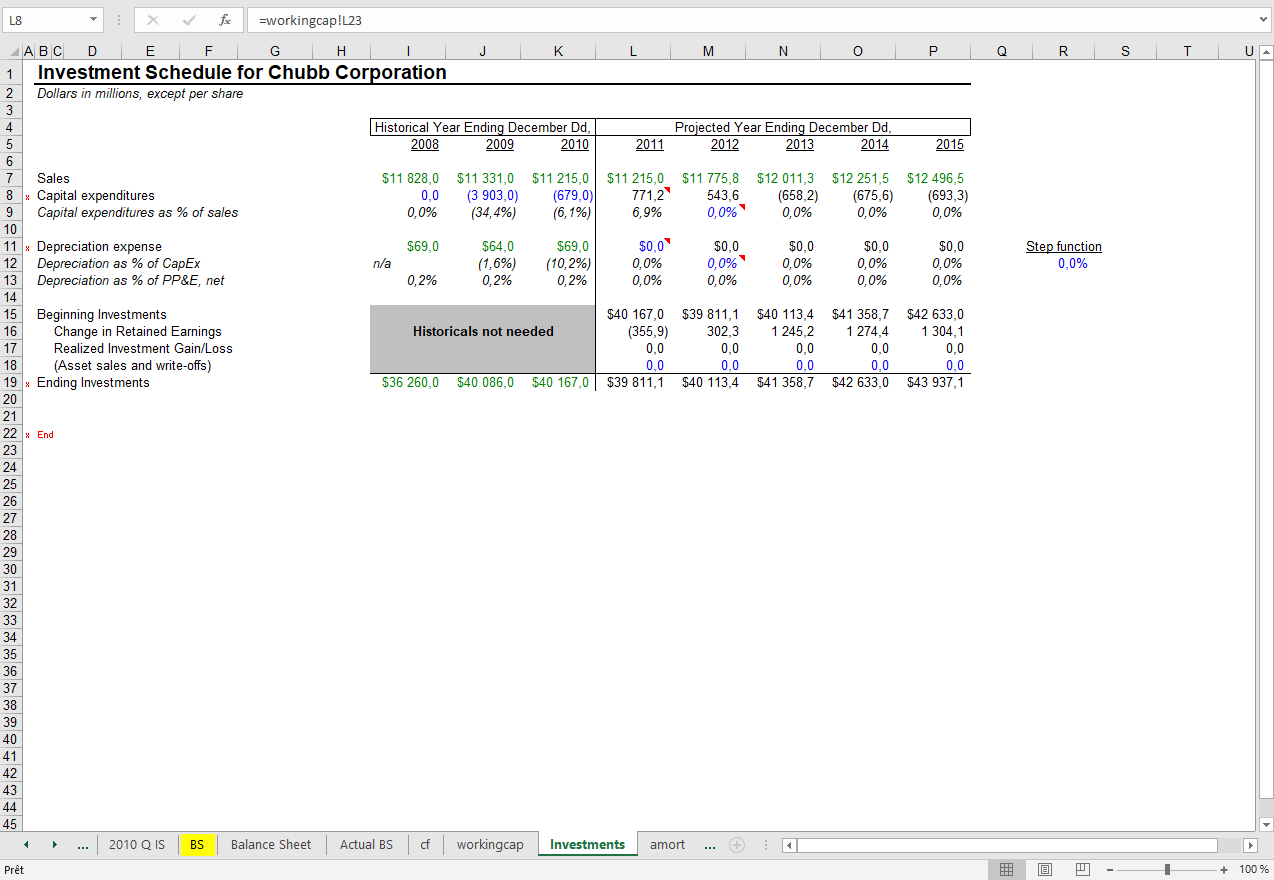Open the Actual BS sheet tab

(x=366, y=845)
